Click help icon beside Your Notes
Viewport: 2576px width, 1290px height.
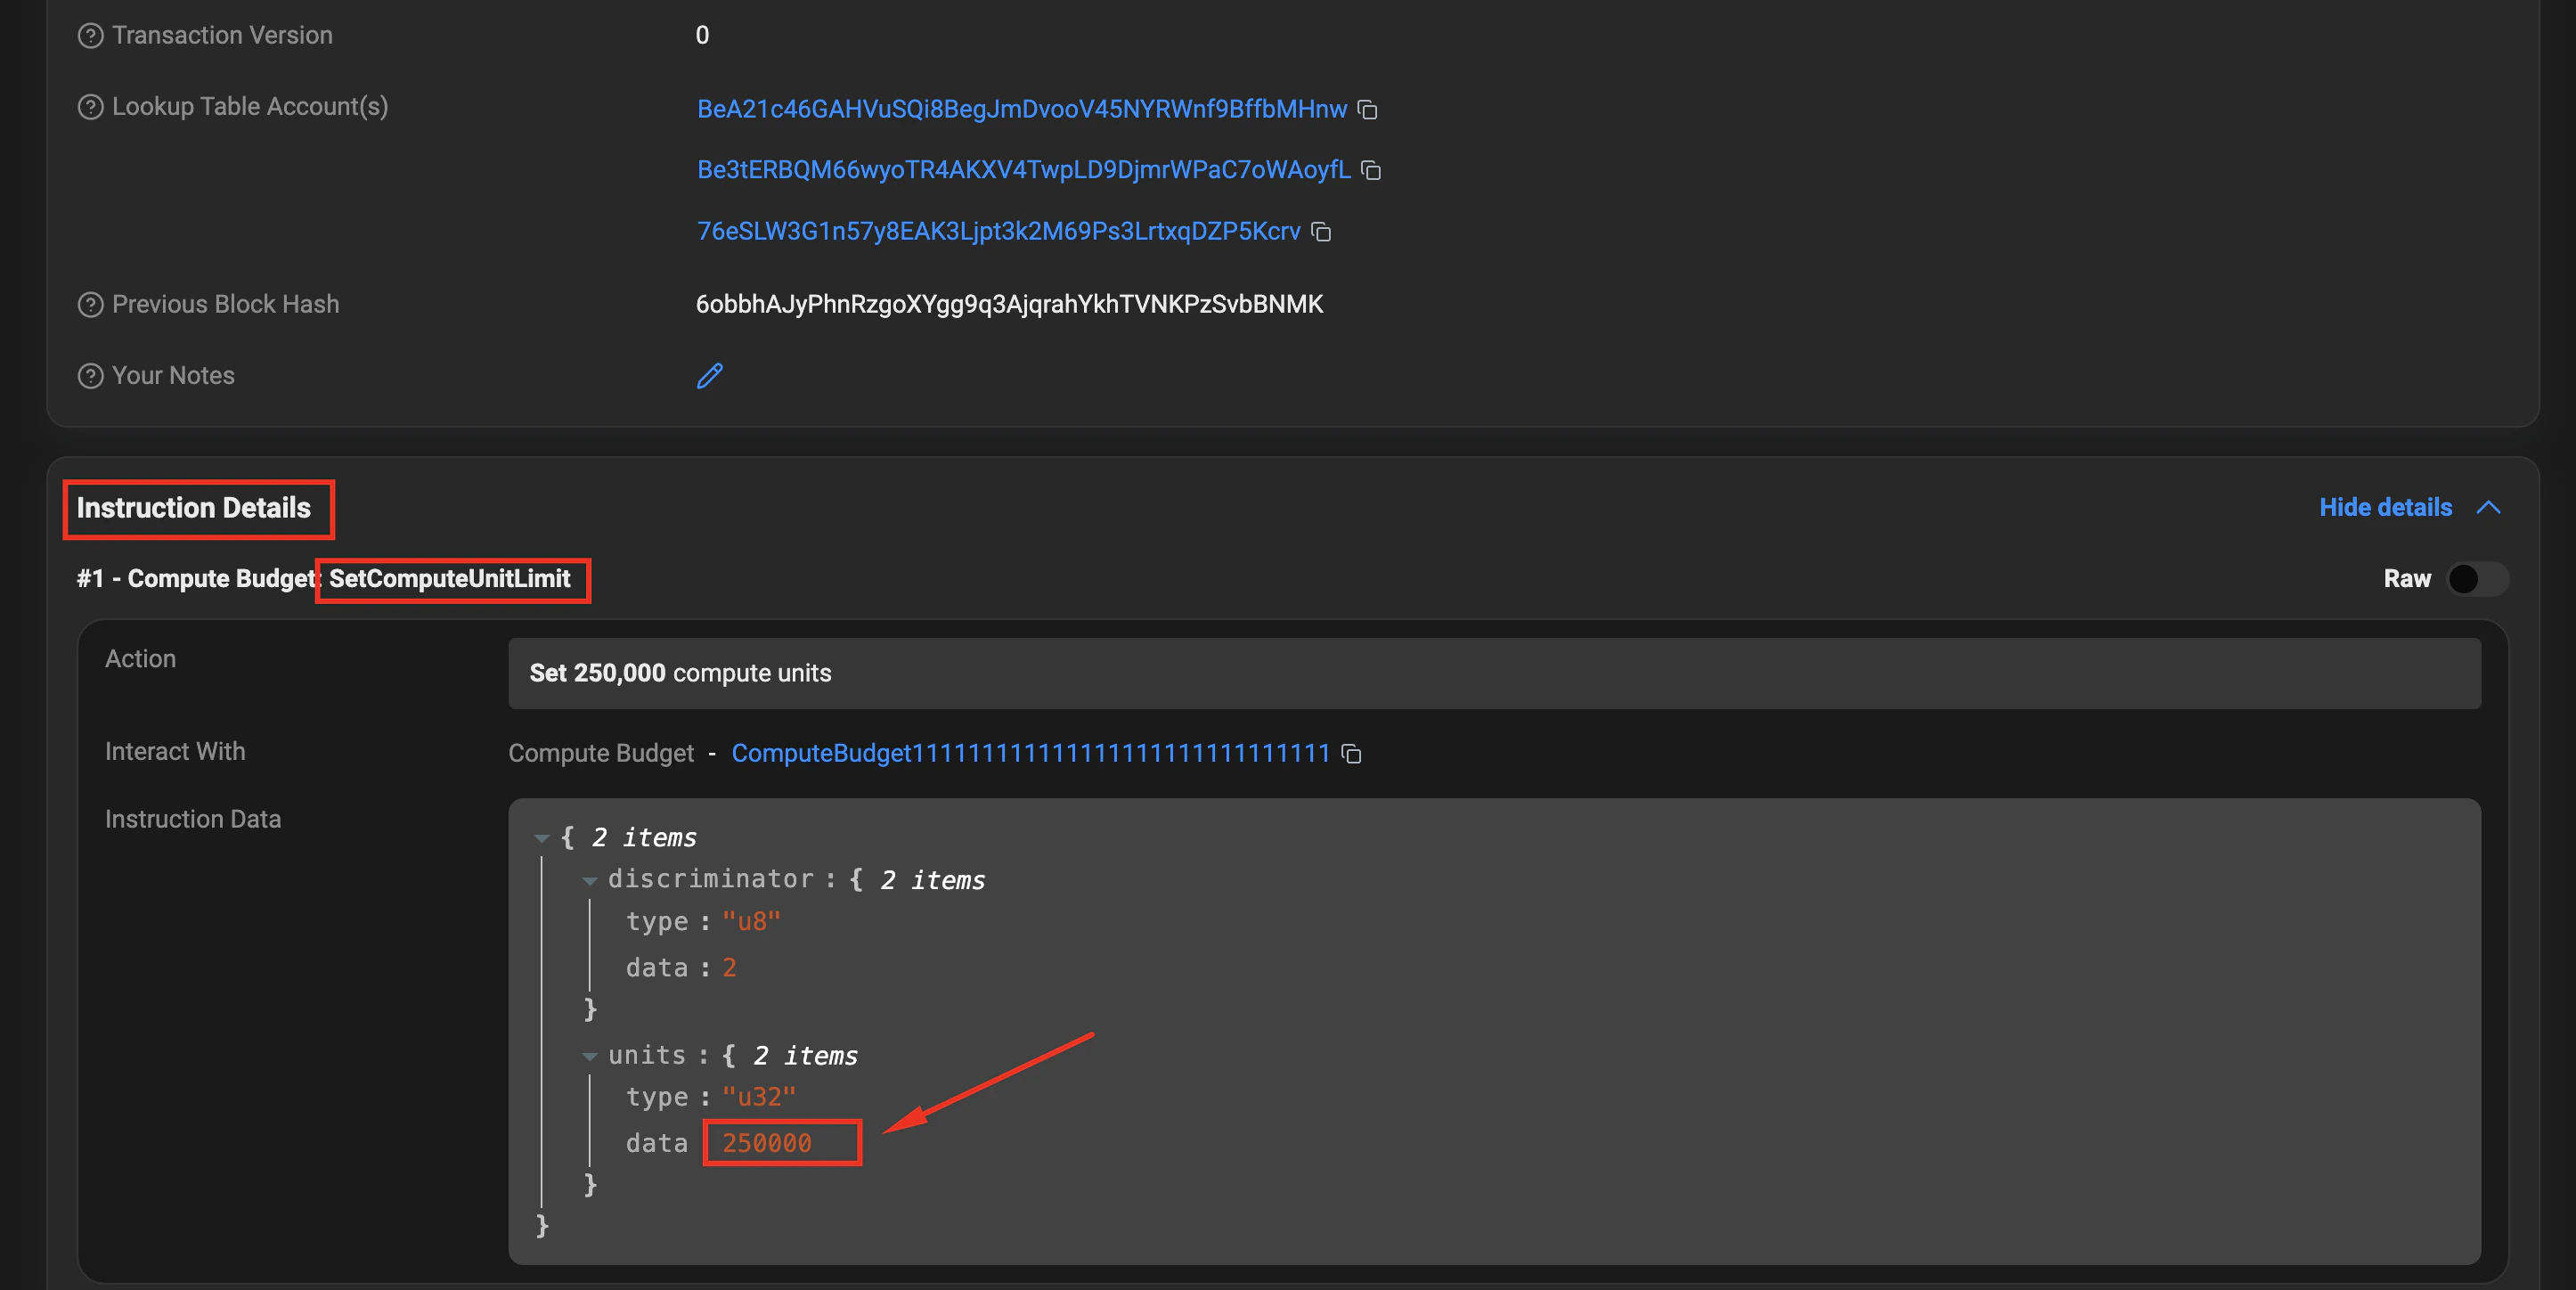coord(90,376)
